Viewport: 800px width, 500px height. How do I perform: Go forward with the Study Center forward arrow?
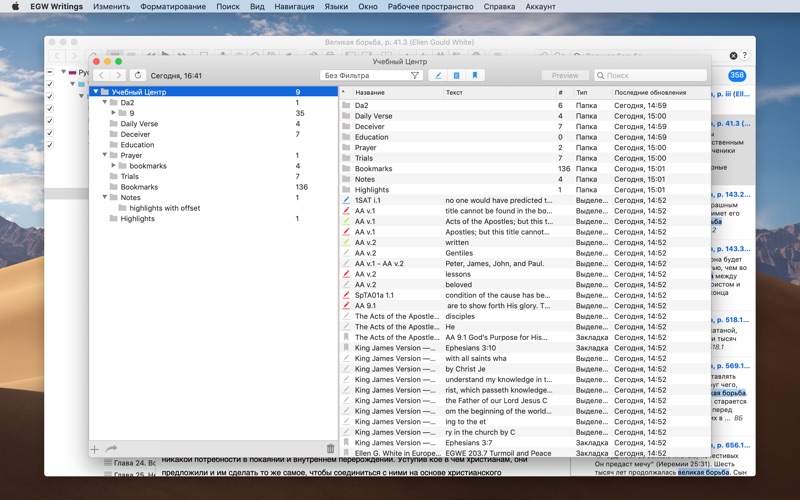click(118, 76)
